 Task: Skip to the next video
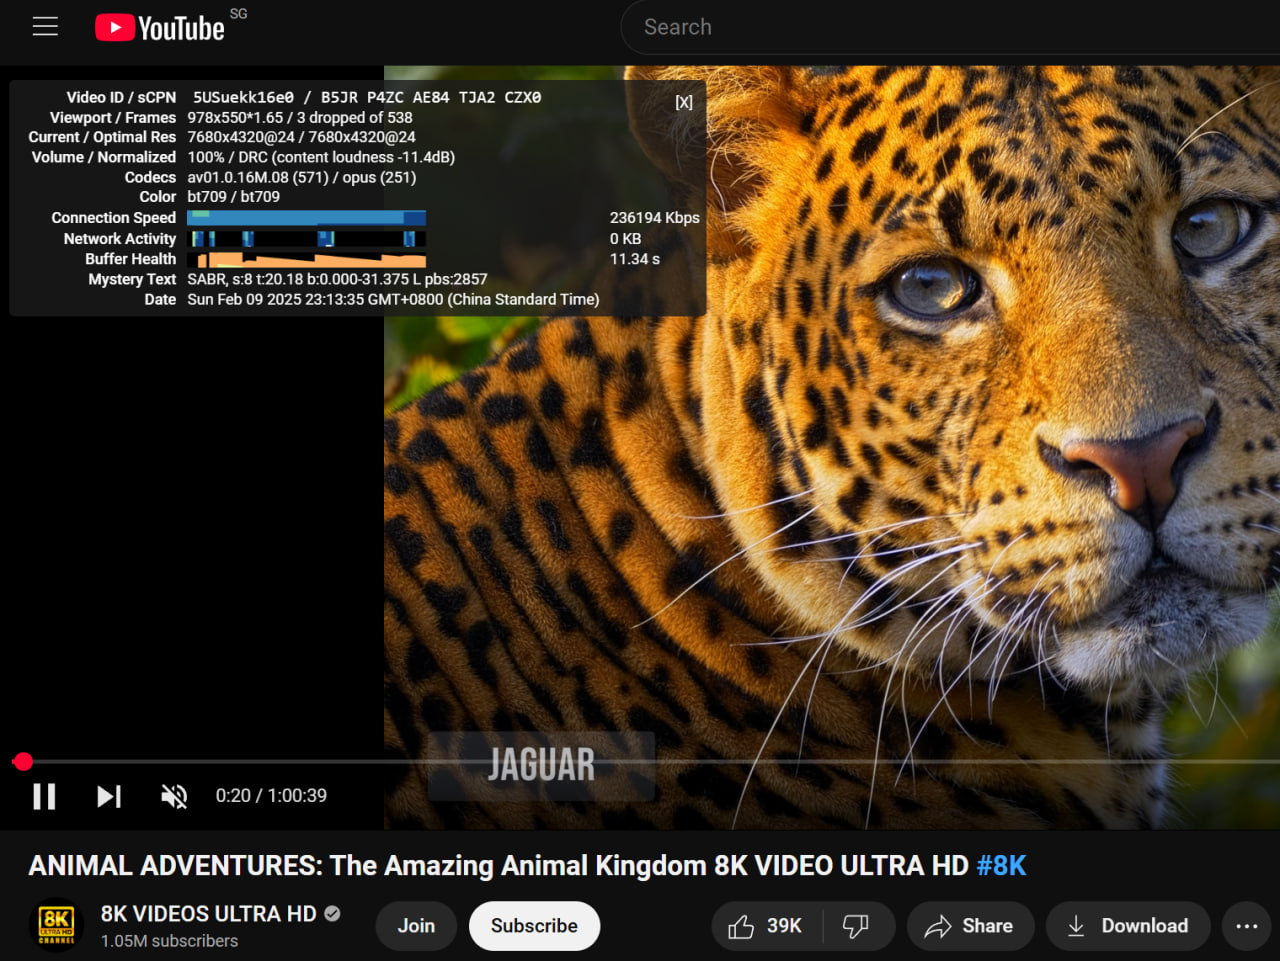pyautogui.click(x=109, y=796)
